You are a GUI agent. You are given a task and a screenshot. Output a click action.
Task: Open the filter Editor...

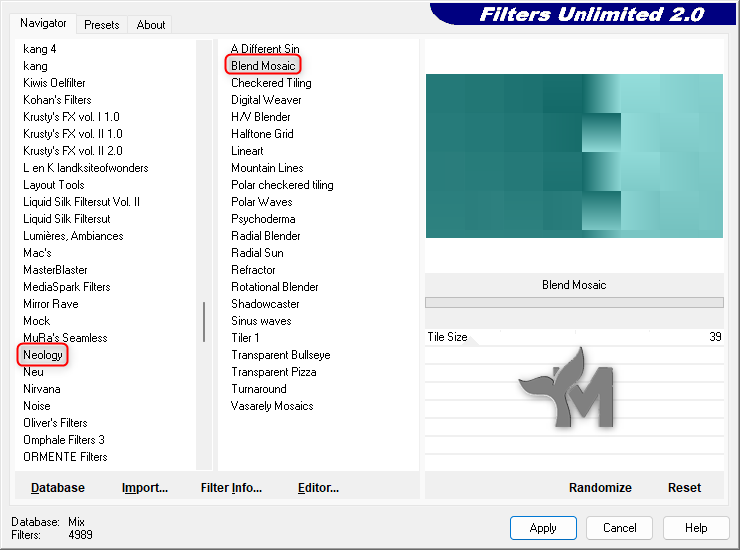pyautogui.click(x=318, y=488)
